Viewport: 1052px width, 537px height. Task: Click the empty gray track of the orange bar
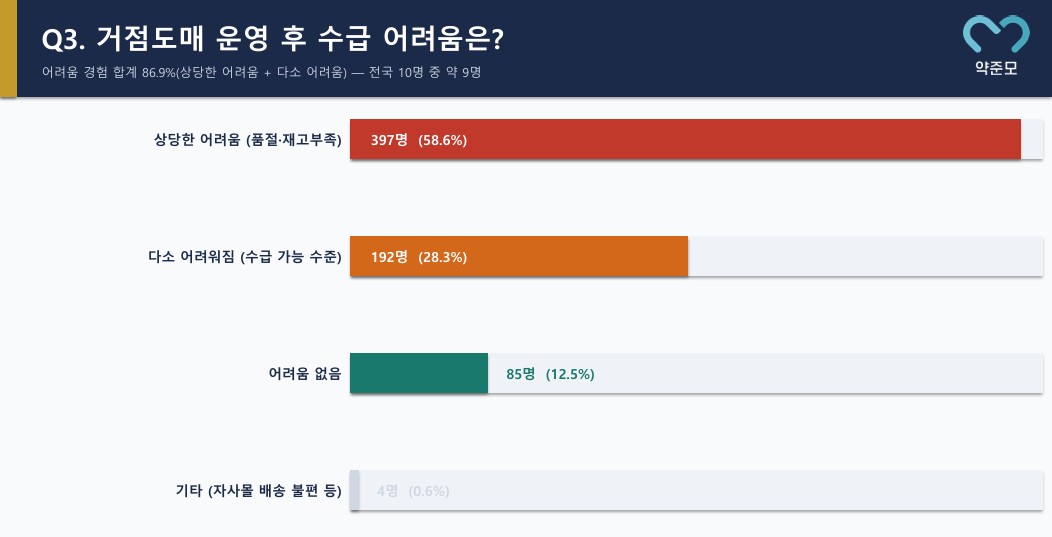pos(865,257)
